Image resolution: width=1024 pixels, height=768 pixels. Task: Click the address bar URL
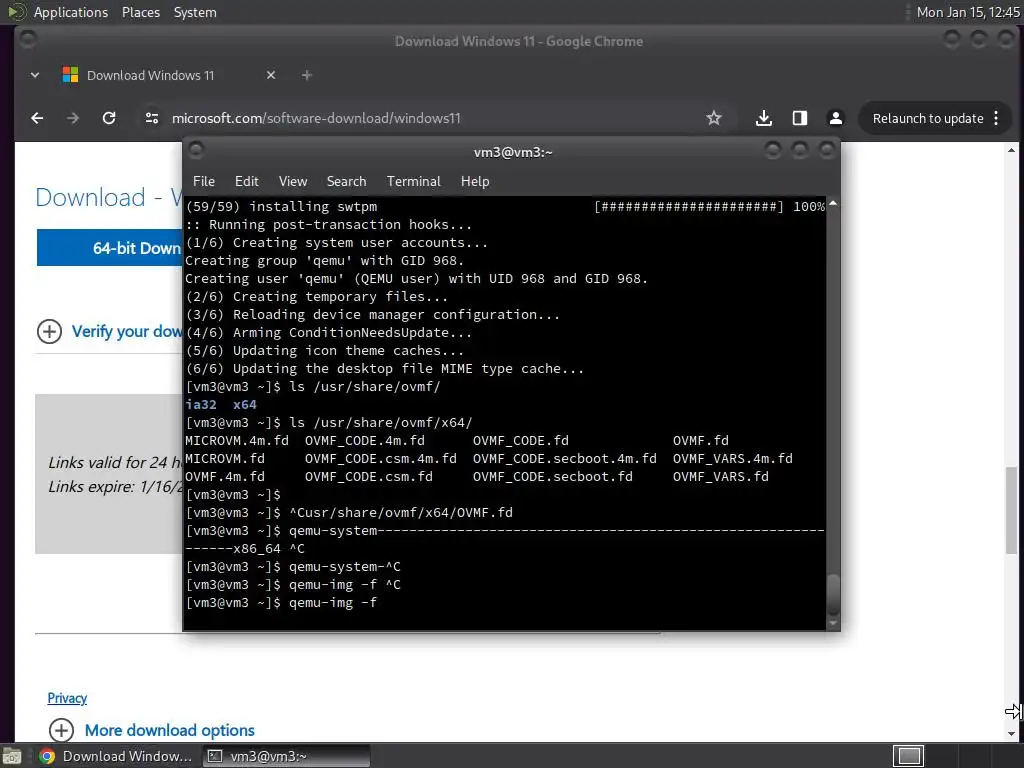coord(316,118)
